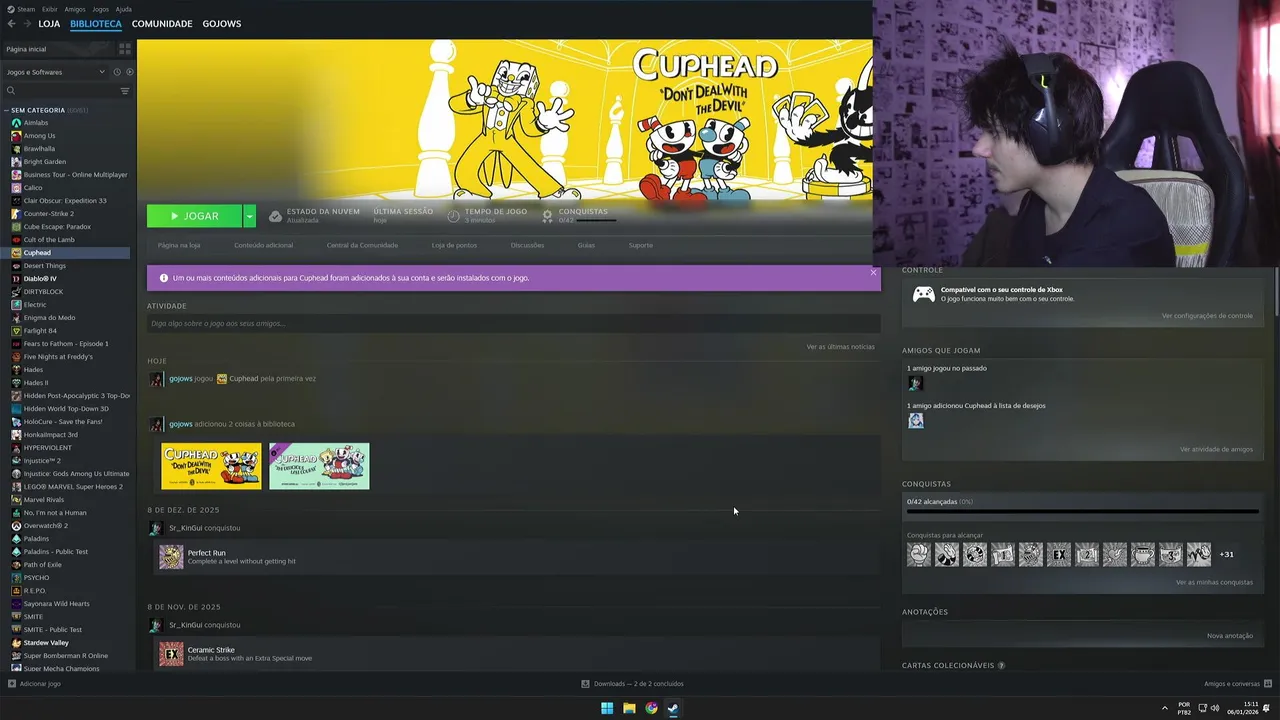The width and height of the screenshot is (1280, 720).
Task: Open the Ajuda menu
Action: [x=123, y=9]
